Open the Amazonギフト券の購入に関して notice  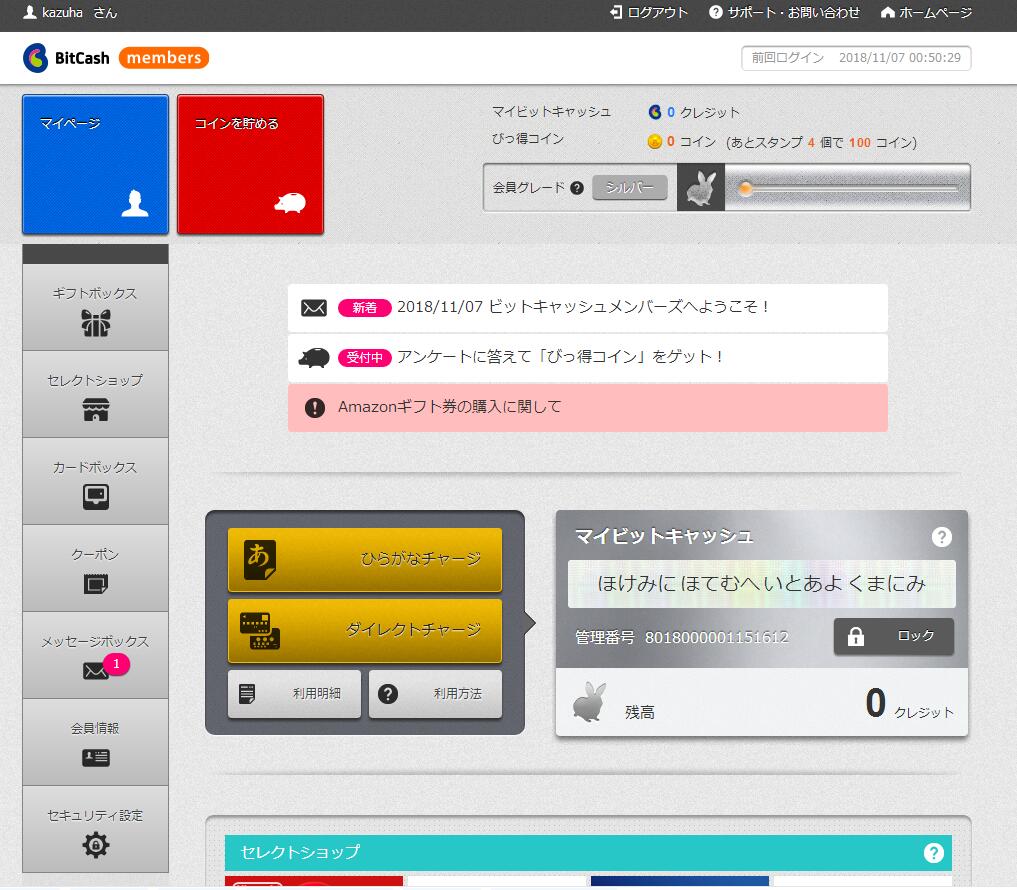pyautogui.click(x=587, y=408)
